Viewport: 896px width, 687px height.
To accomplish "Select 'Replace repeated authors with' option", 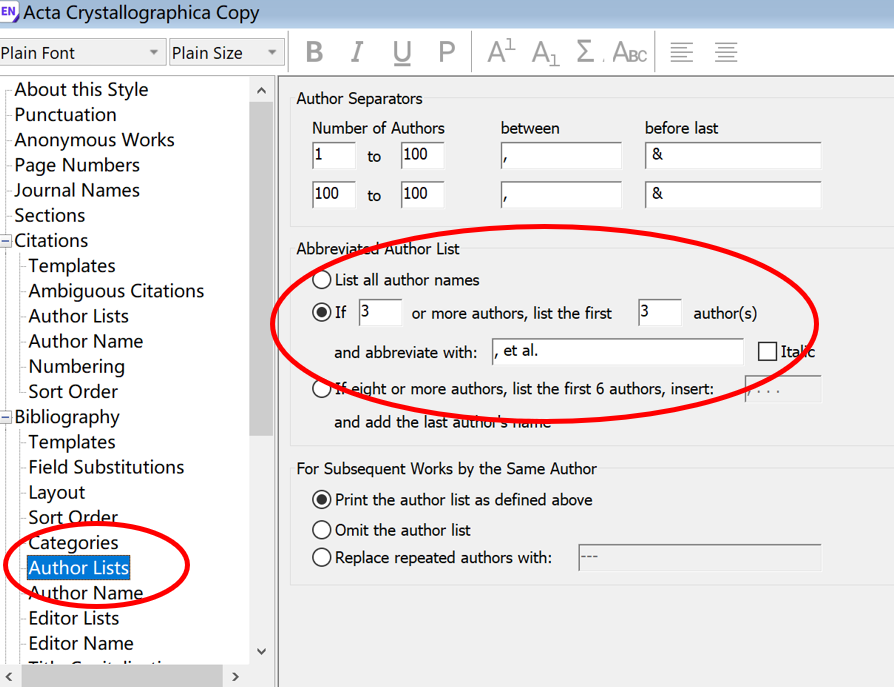I will pyautogui.click(x=322, y=557).
